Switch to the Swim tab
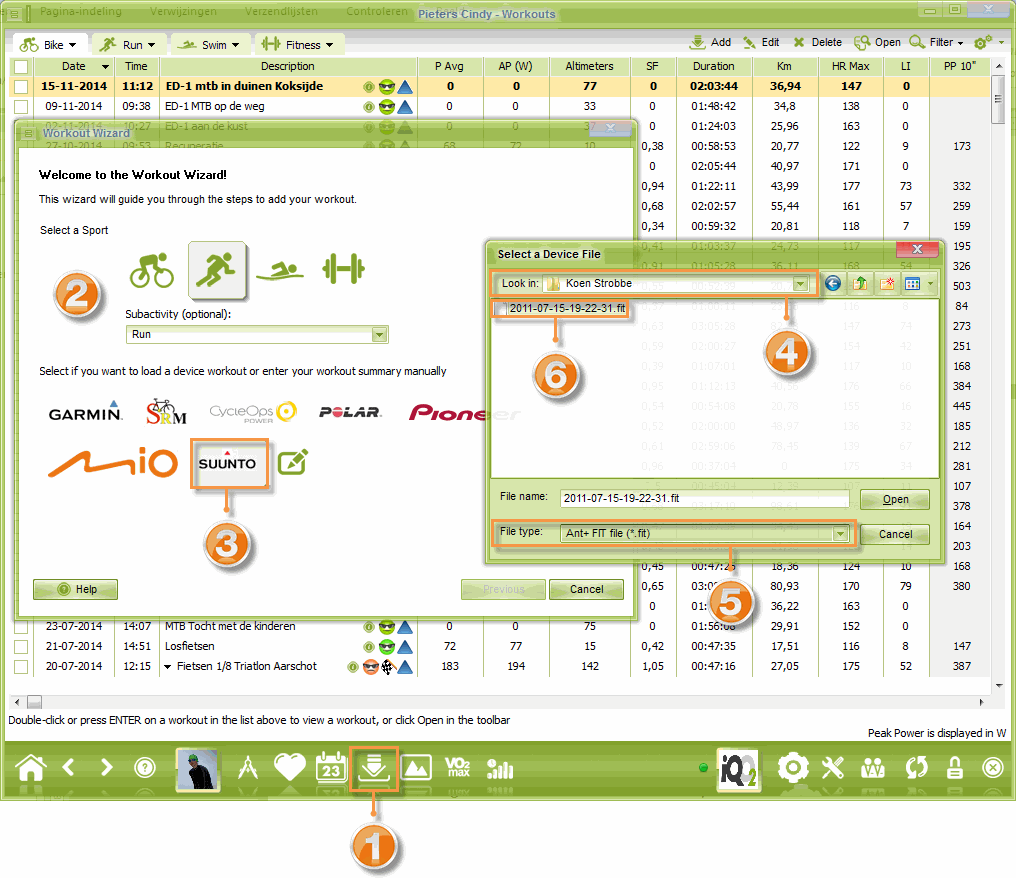Screen dimensions: 1016x878 [209, 45]
